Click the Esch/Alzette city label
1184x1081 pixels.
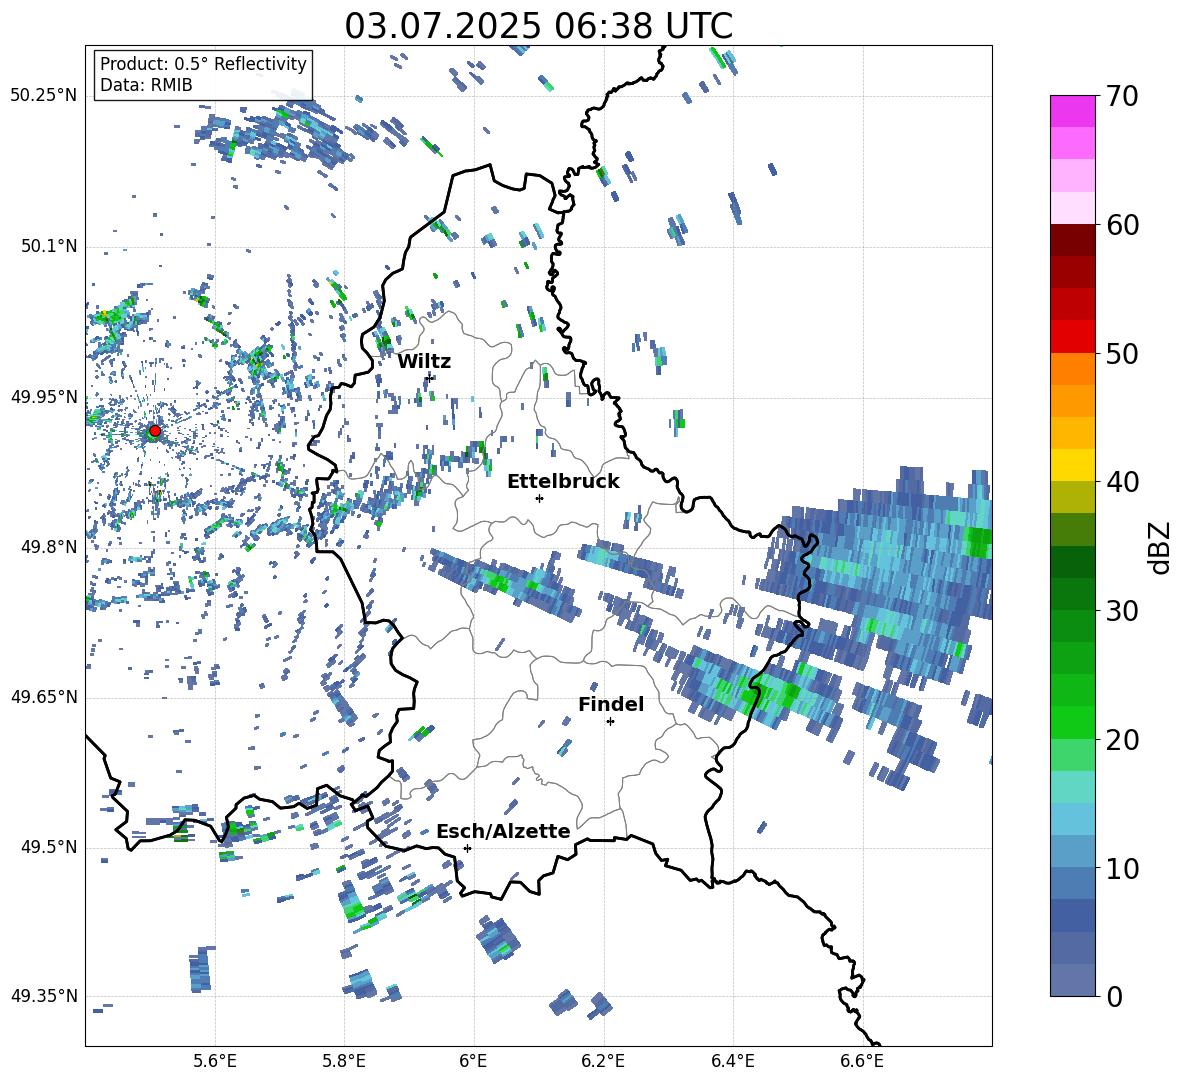pyautogui.click(x=503, y=831)
